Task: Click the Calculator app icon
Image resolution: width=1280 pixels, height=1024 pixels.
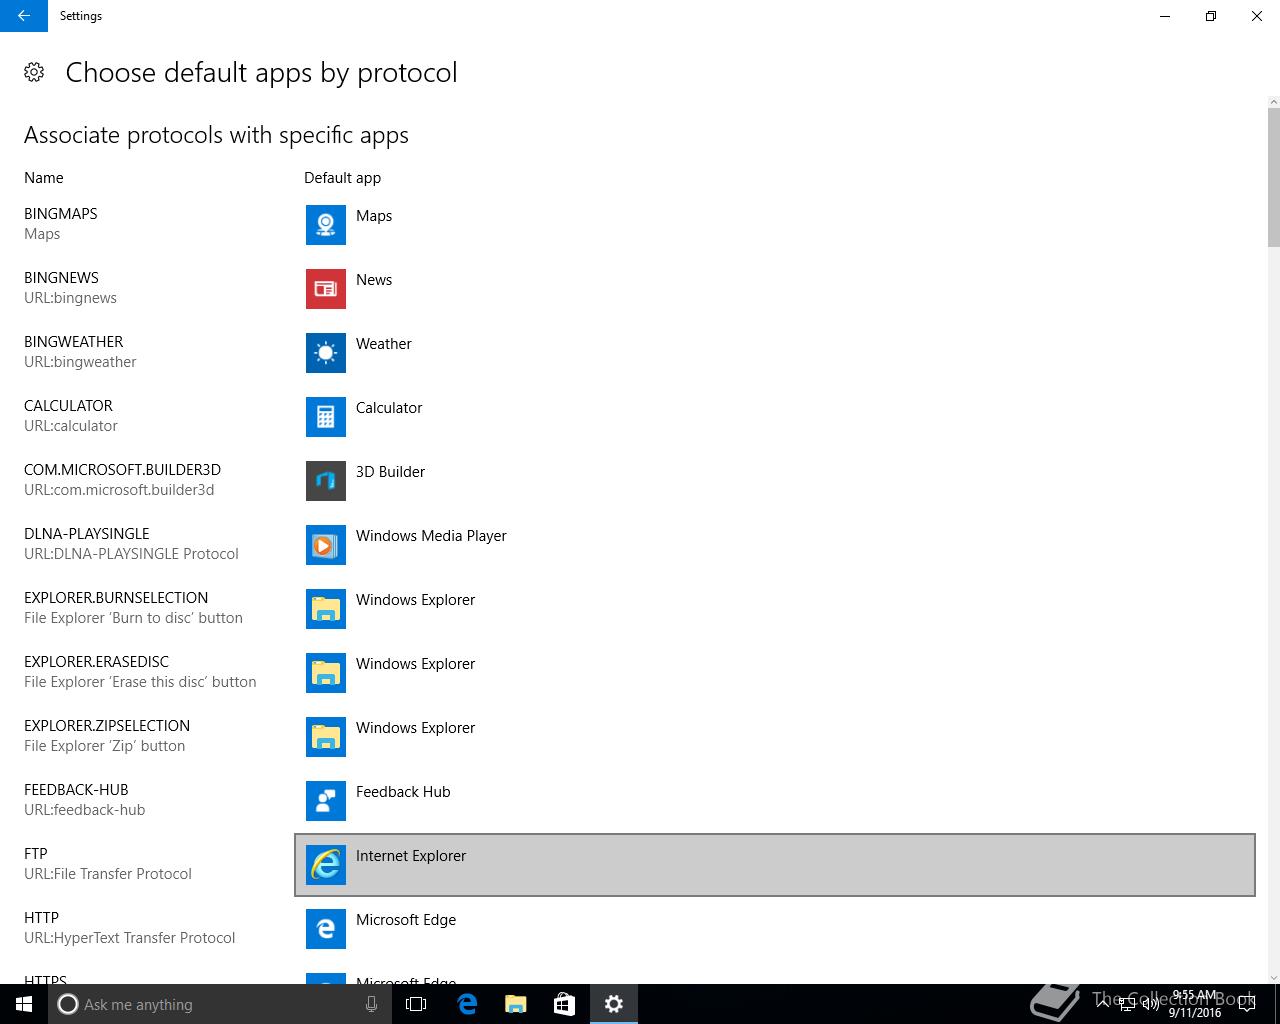Action: [x=326, y=417]
